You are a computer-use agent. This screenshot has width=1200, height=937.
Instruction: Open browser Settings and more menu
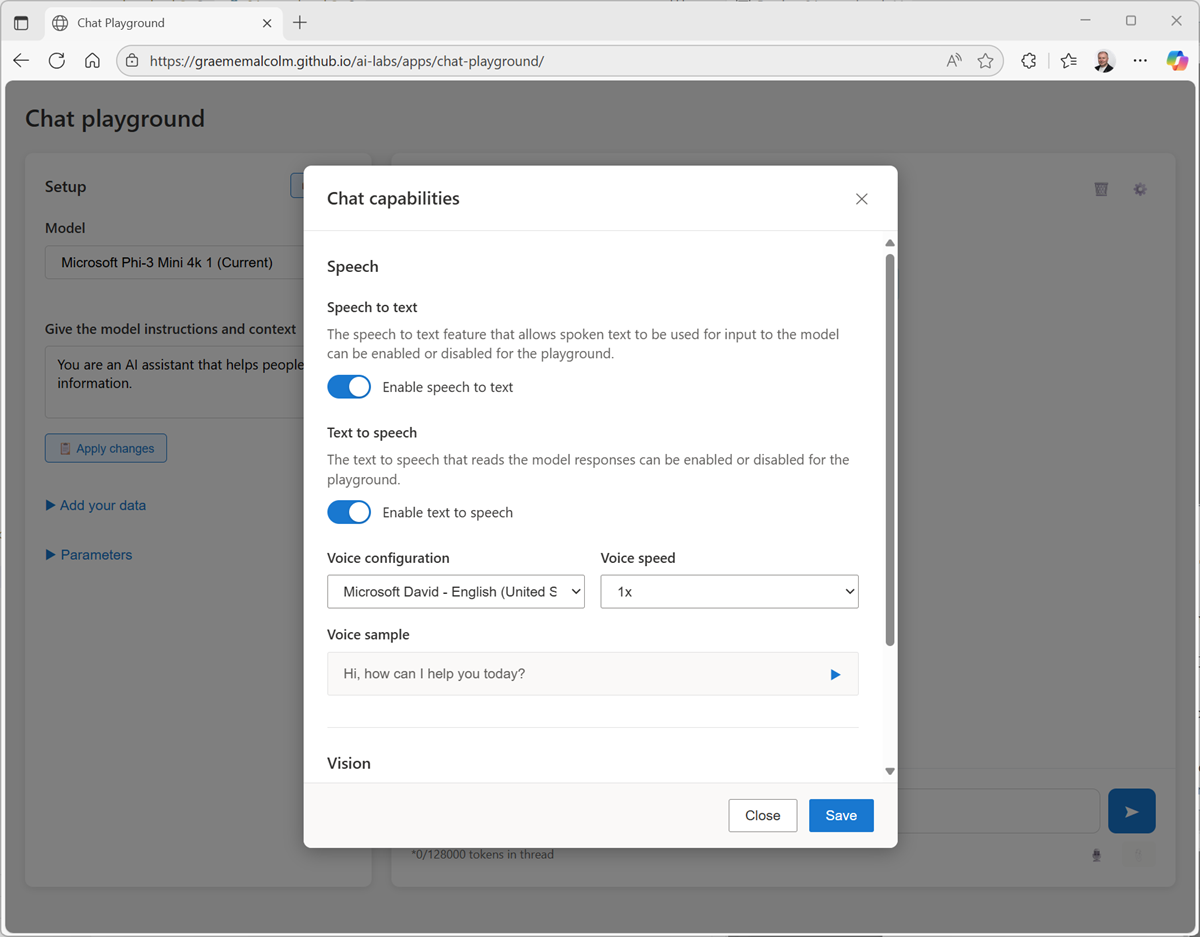(1140, 61)
